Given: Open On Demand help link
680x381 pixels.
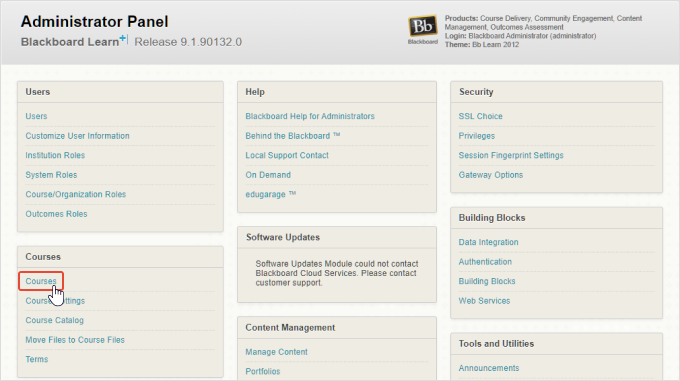Looking at the screenshot, I should [x=268, y=175].
